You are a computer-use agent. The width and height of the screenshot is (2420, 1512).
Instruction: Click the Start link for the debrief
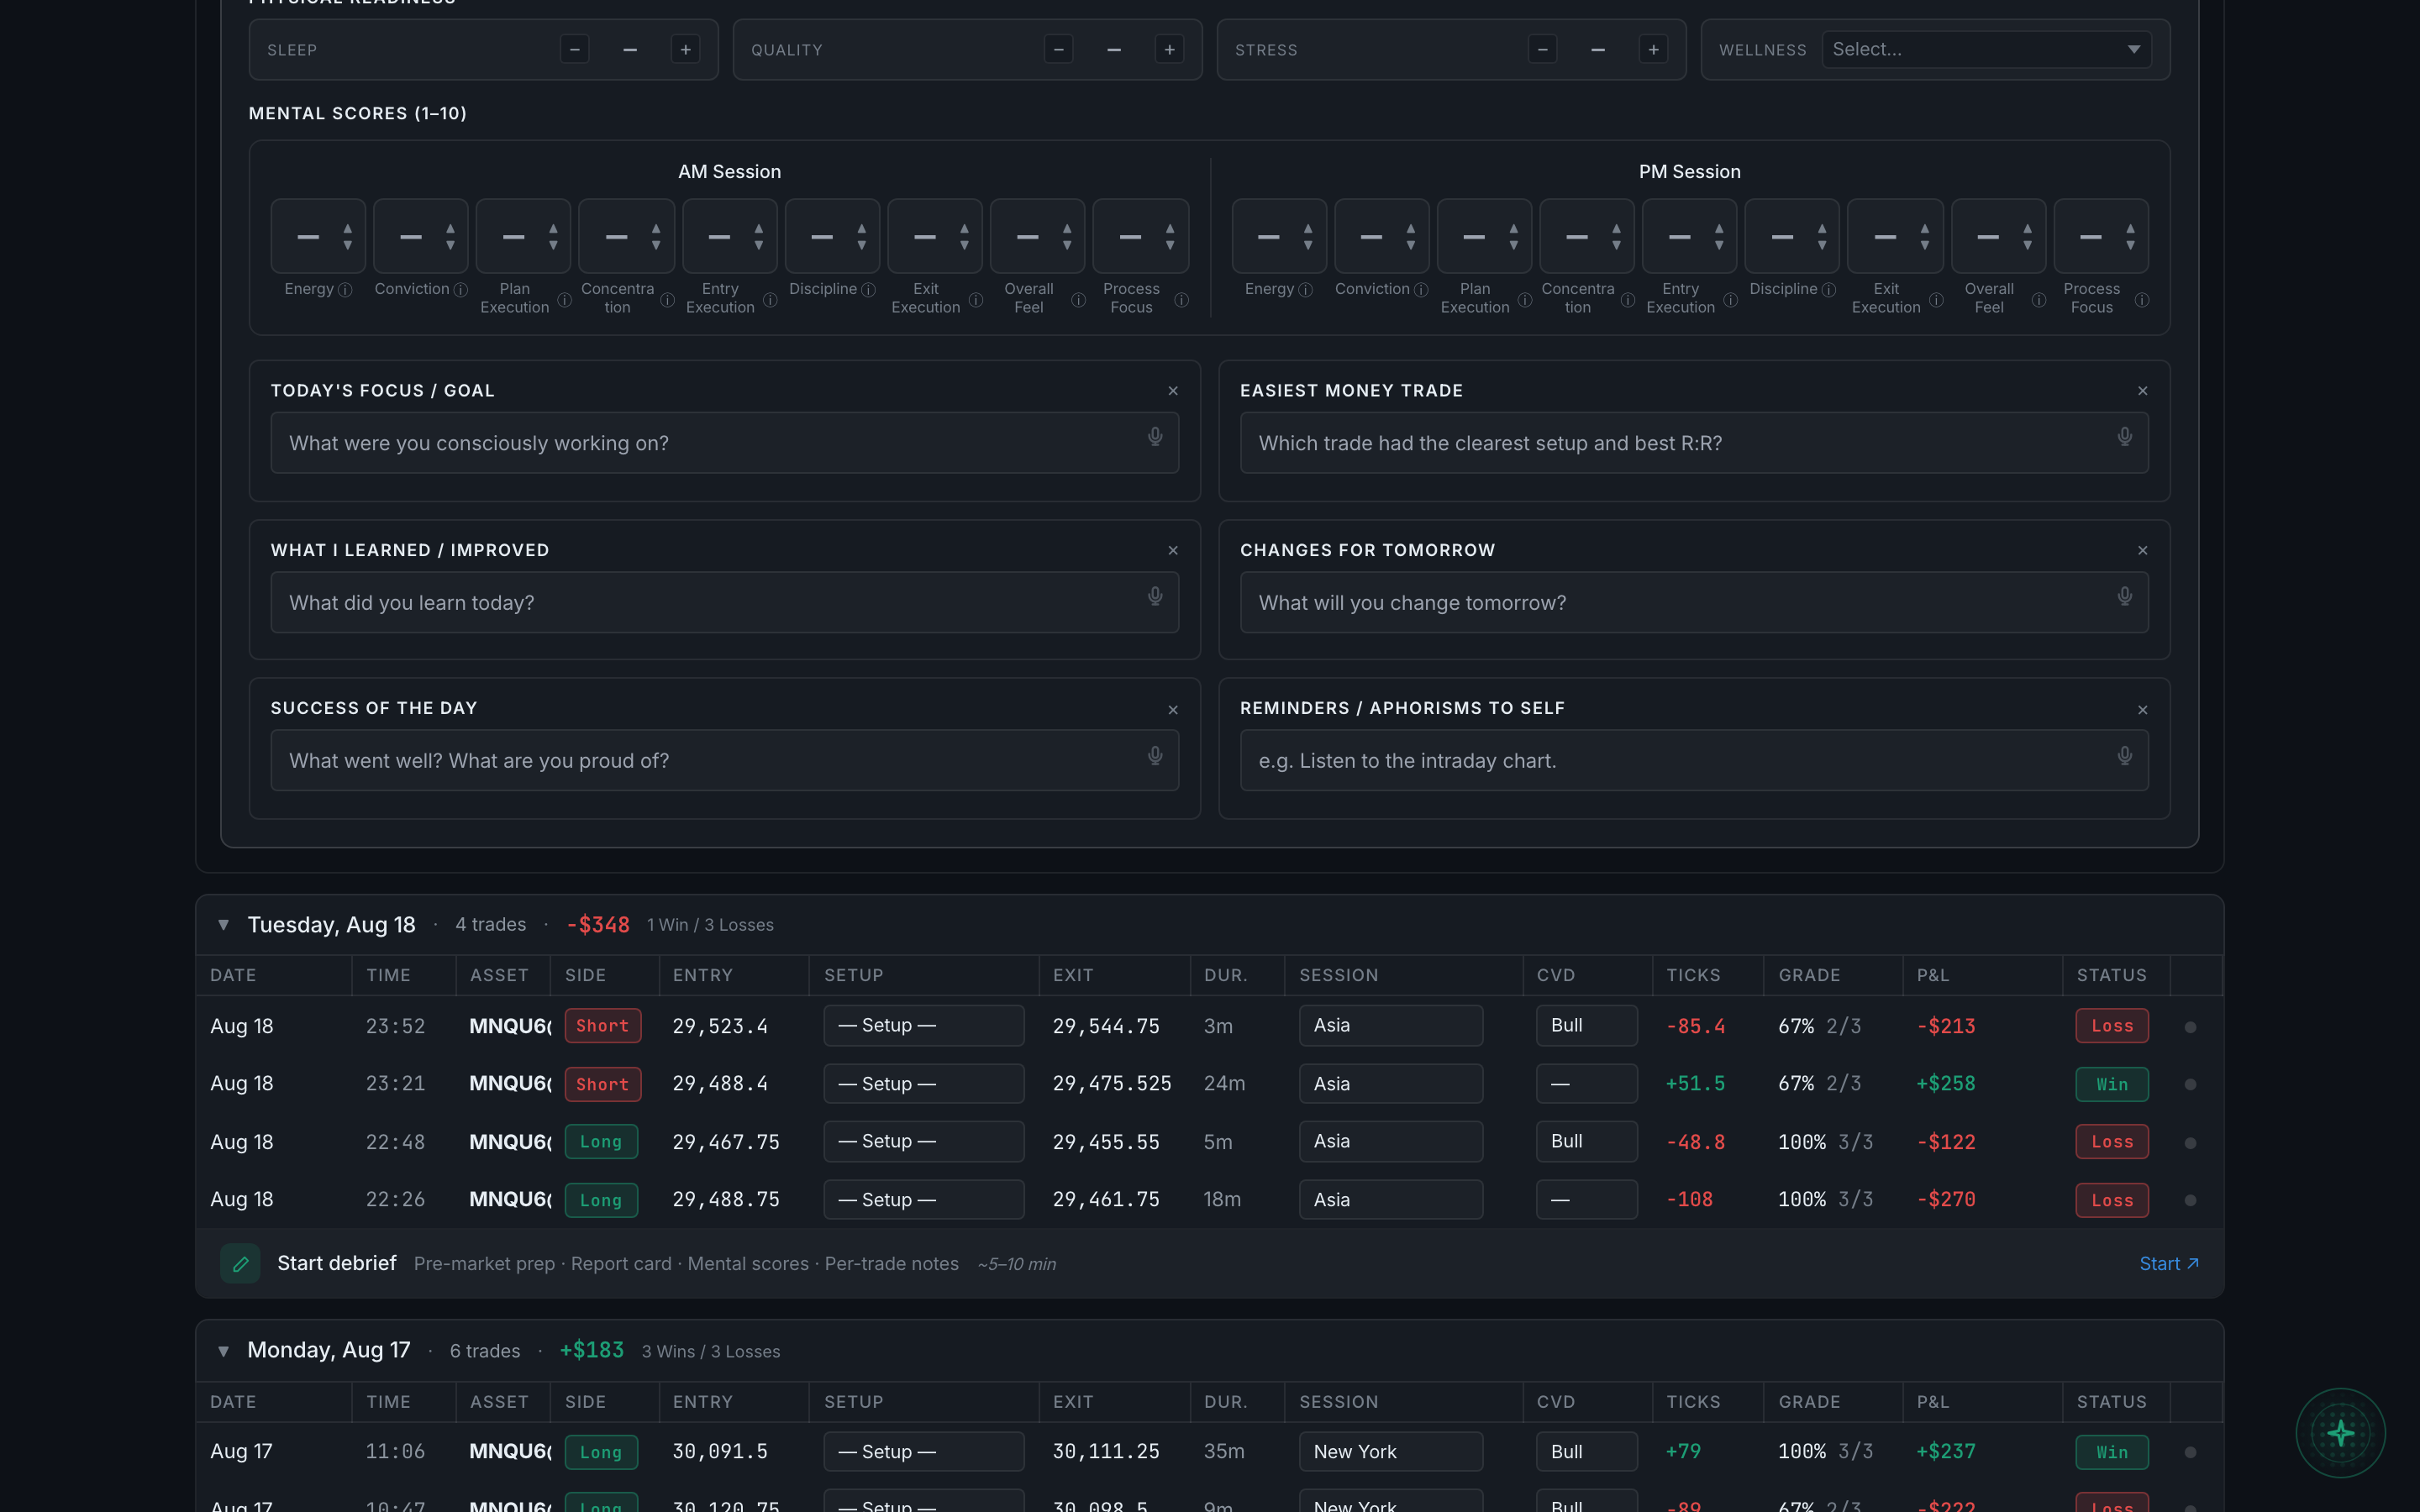tap(2169, 1264)
